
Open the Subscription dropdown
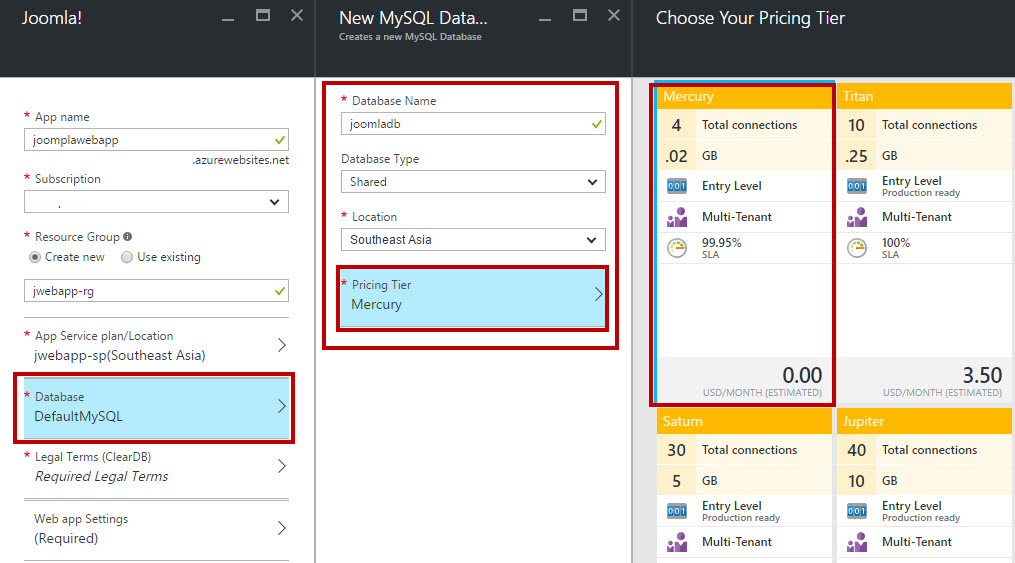tap(156, 202)
